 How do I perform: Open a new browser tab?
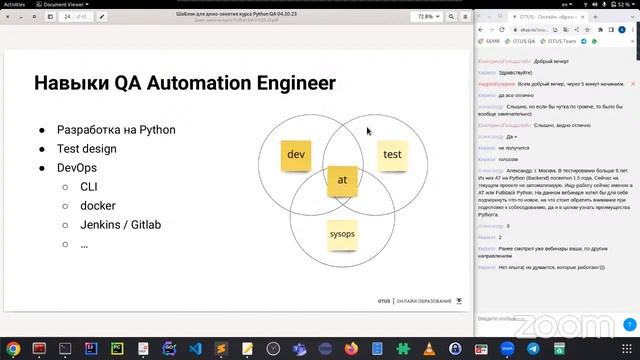(x=596, y=17)
